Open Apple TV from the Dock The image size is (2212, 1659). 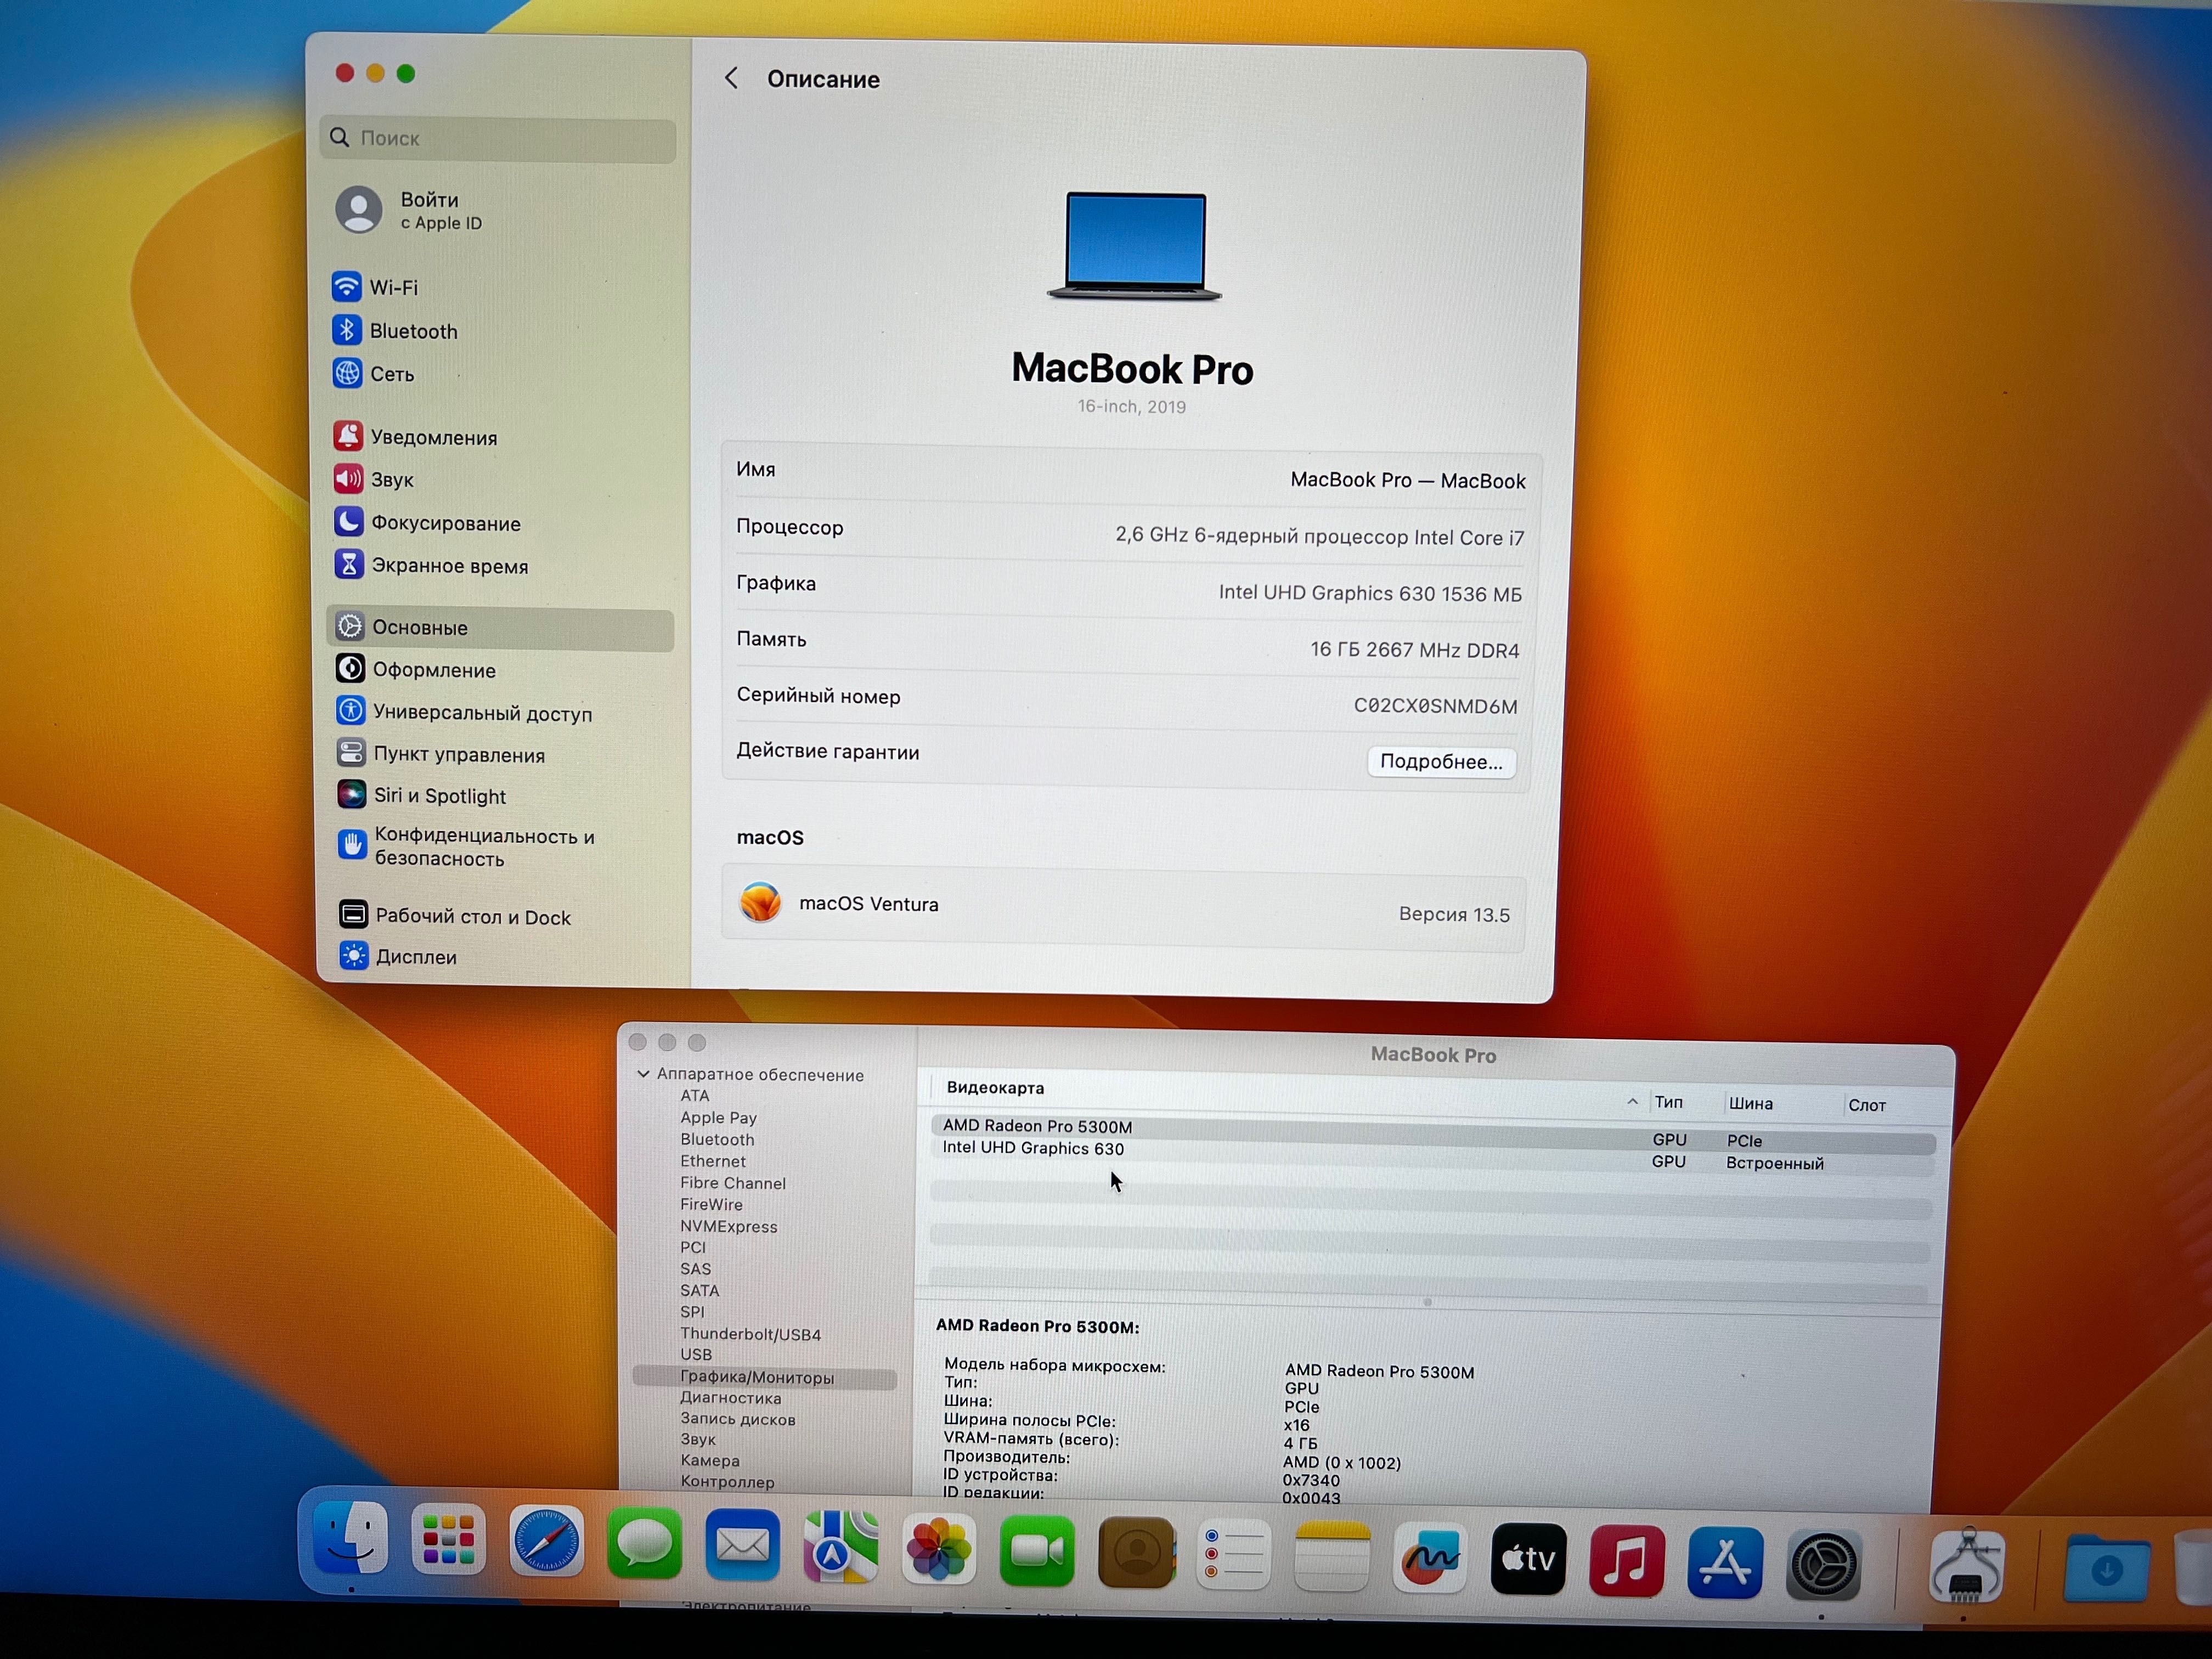[1528, 1560]
